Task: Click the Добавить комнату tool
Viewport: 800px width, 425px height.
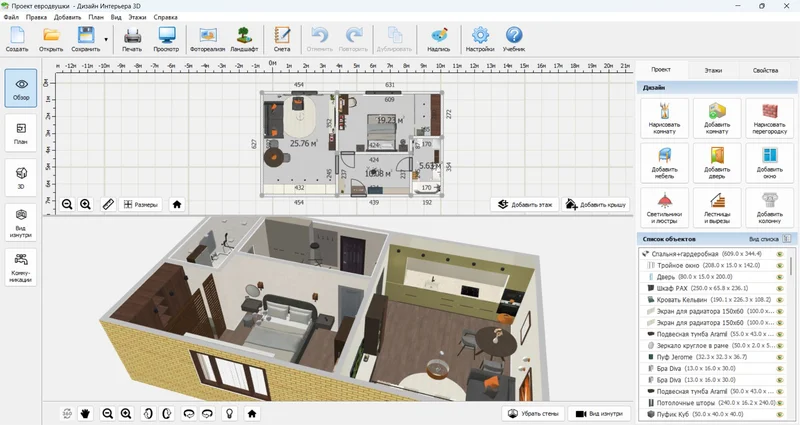Action: [717, 118]
